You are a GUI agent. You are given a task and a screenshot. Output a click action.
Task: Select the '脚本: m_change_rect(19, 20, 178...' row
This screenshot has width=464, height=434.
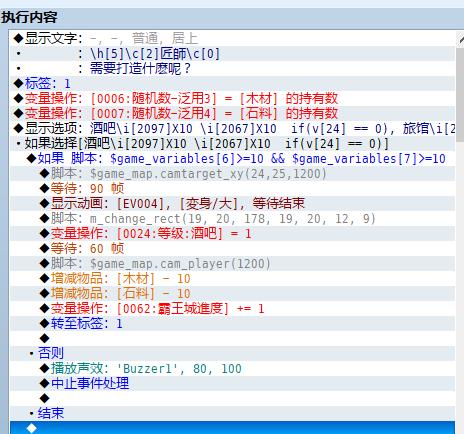coord(232,218)
